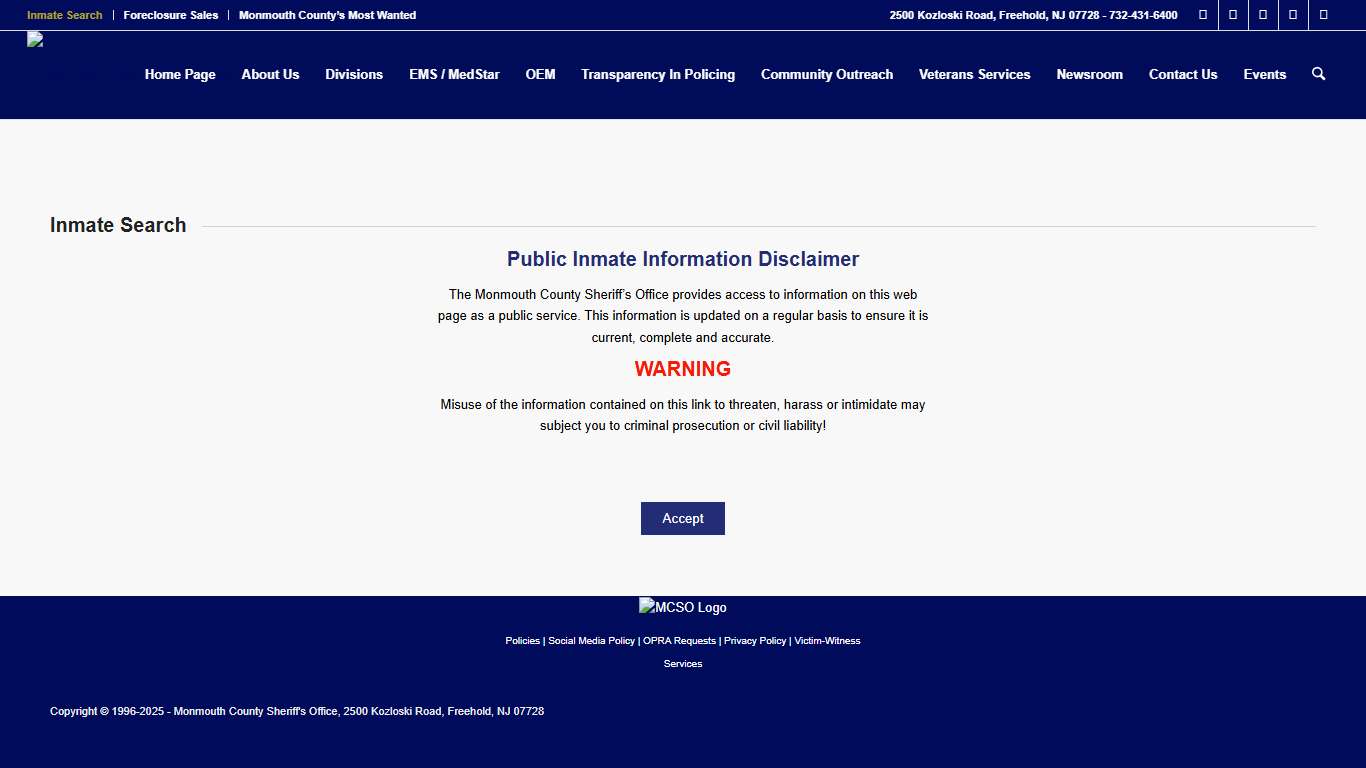Click the Accept disclaimer button

(x=683, y=518)
